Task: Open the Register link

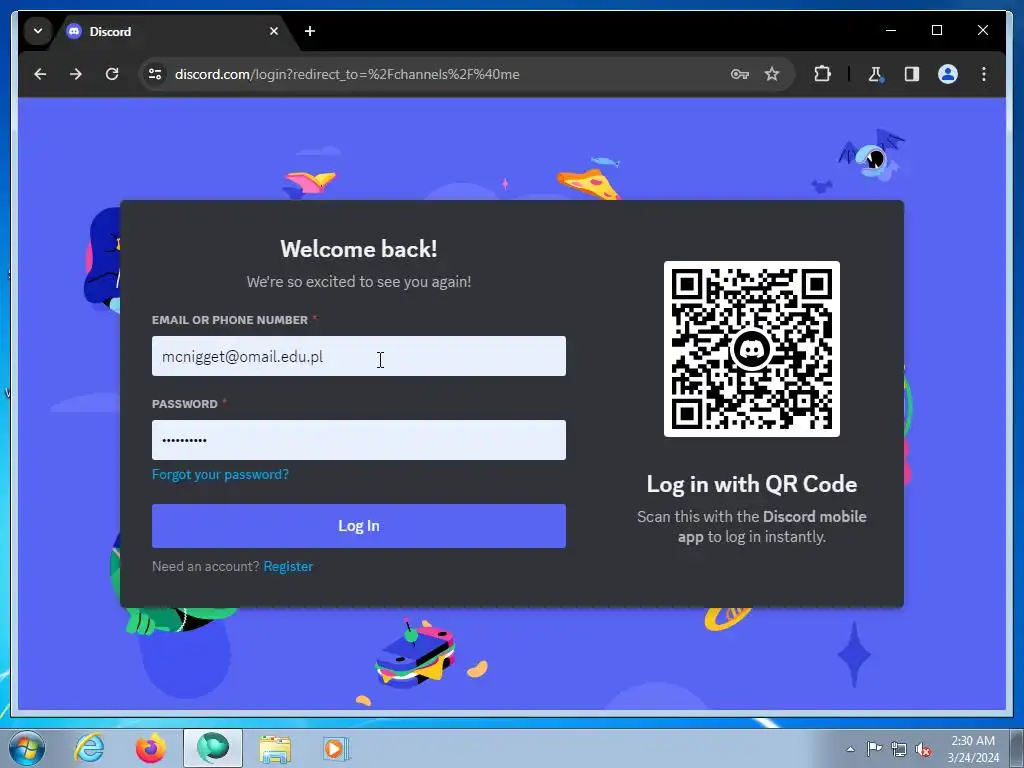Action: click(x=288, y=566)
